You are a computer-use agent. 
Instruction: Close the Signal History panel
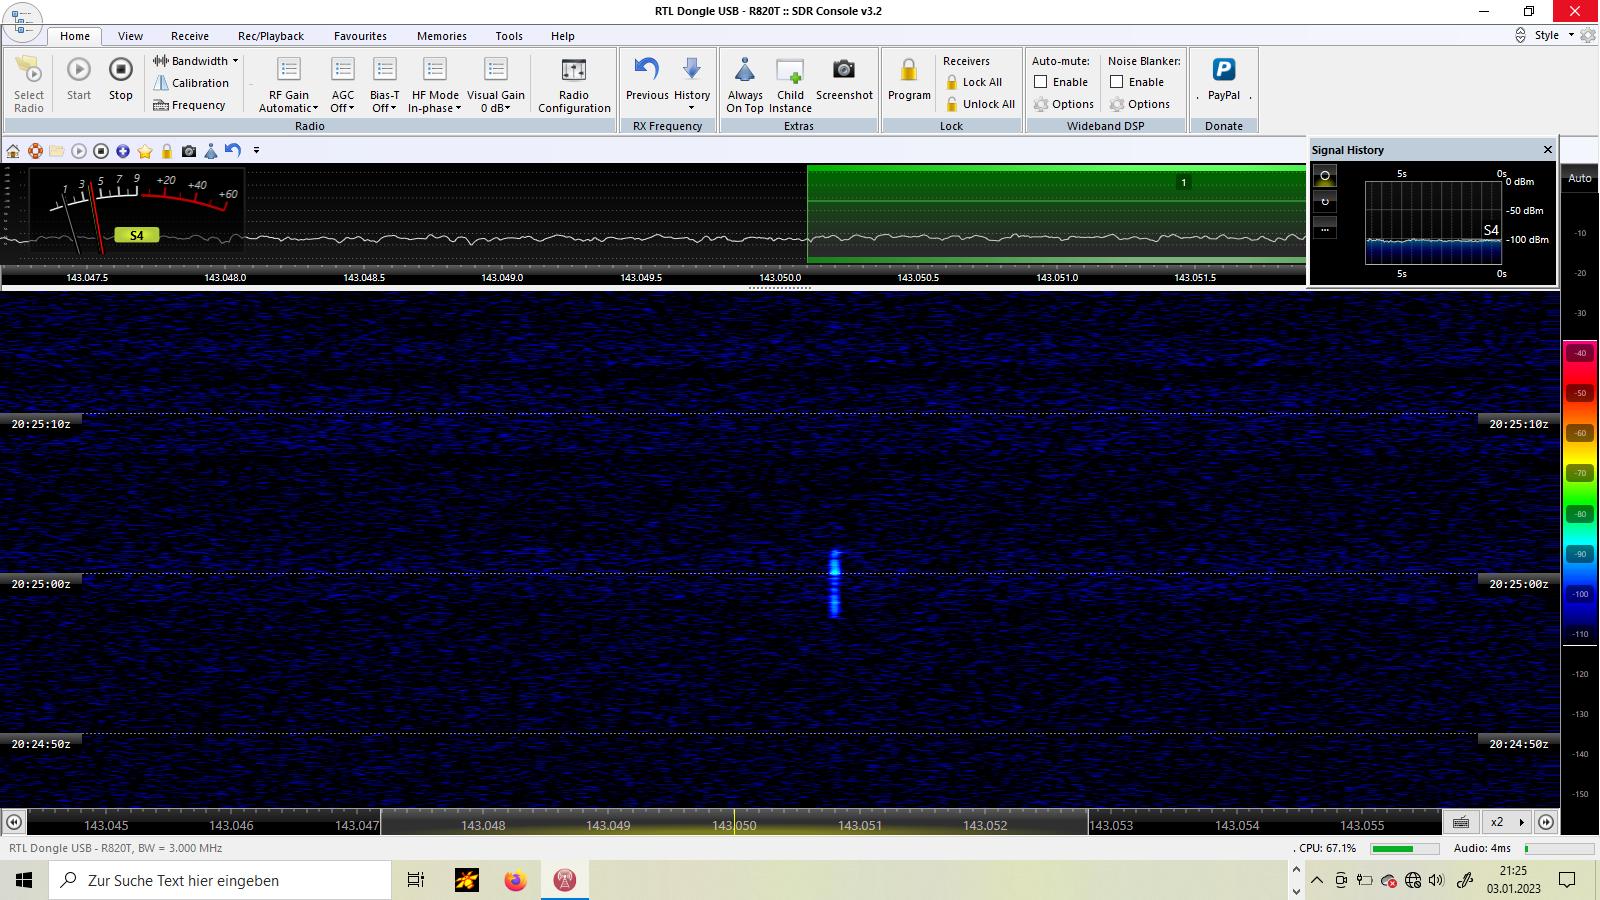(x=1548, y=150)
